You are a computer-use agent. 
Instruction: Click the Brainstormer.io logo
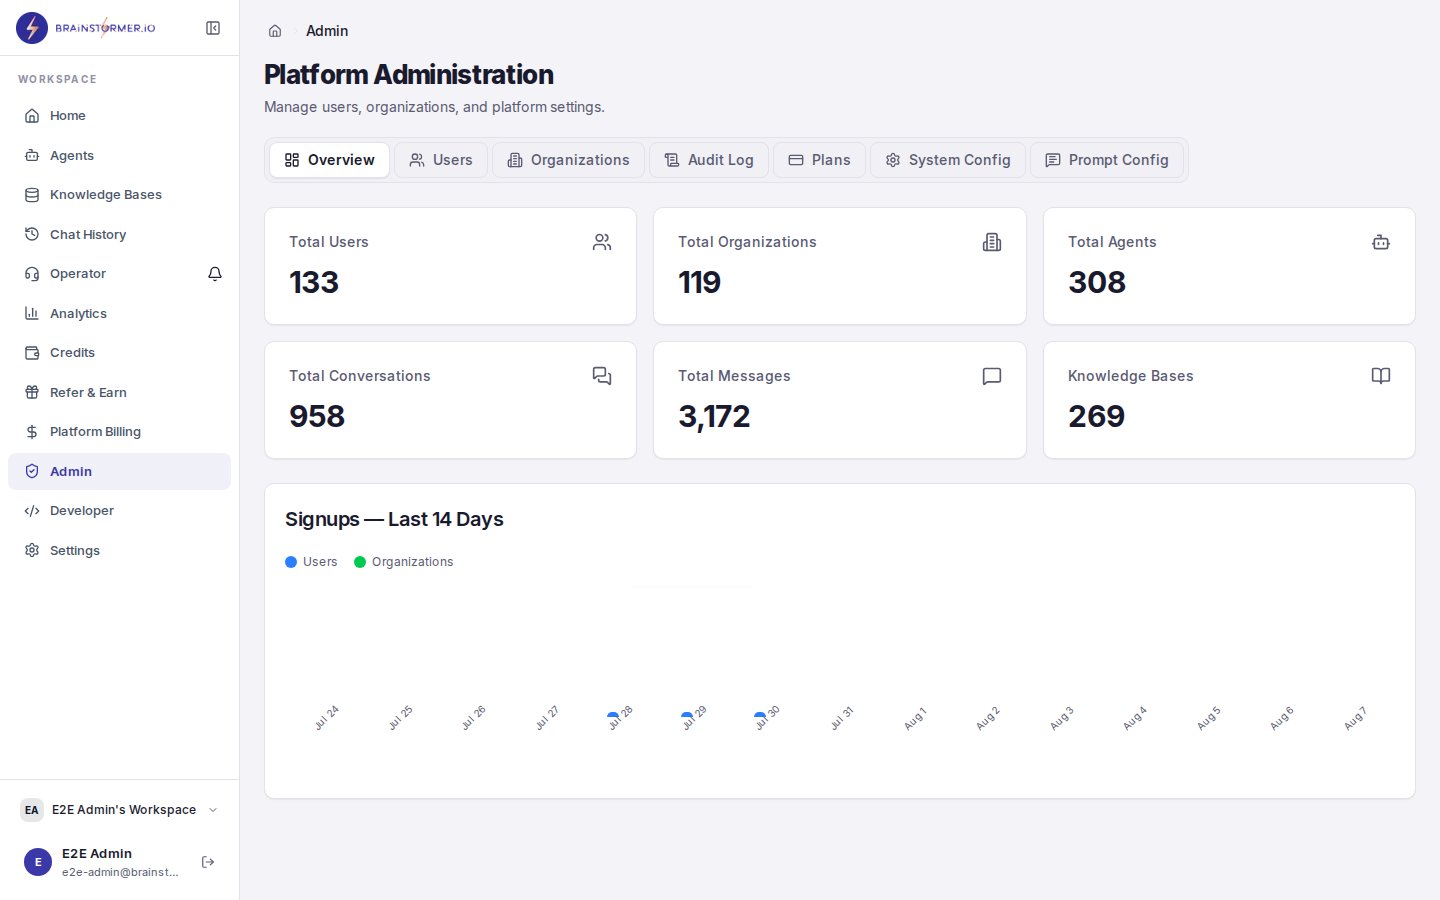coord(87,28)
